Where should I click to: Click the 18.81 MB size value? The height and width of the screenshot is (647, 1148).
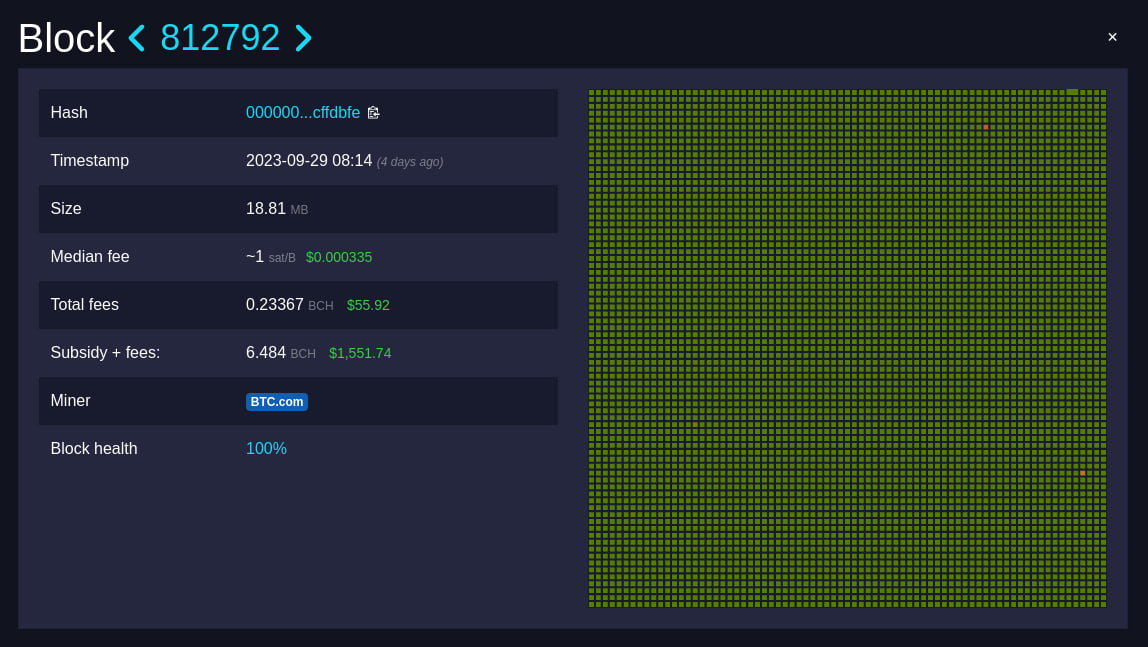[277, 209]
